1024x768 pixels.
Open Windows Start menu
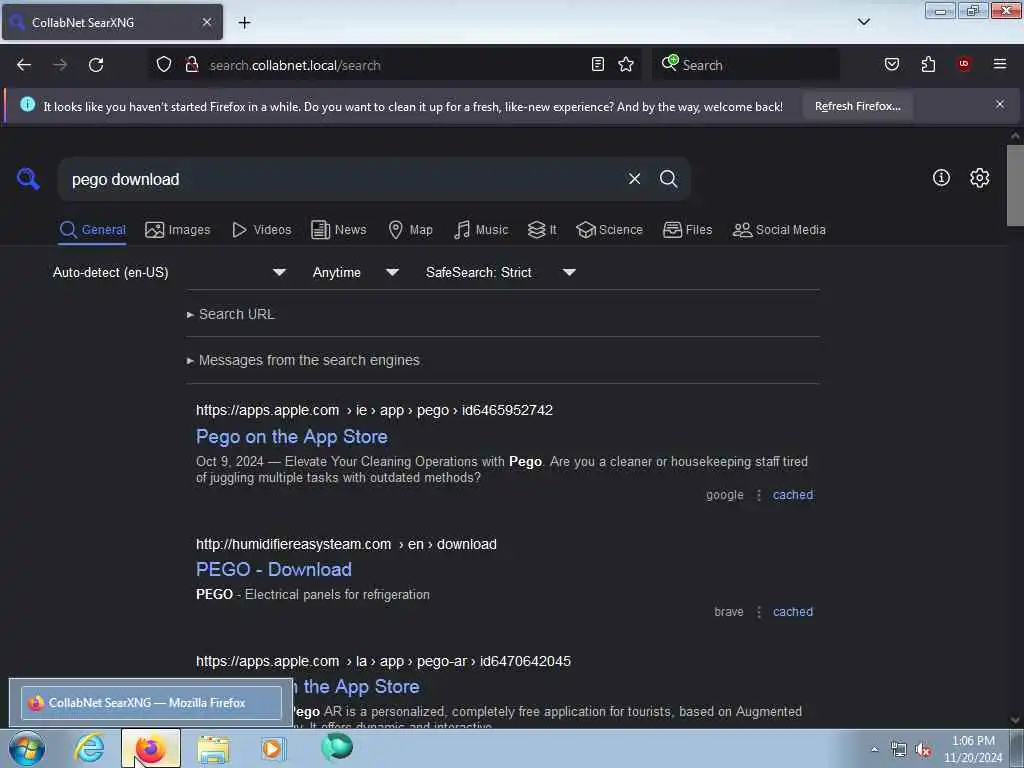click(27, 748)
